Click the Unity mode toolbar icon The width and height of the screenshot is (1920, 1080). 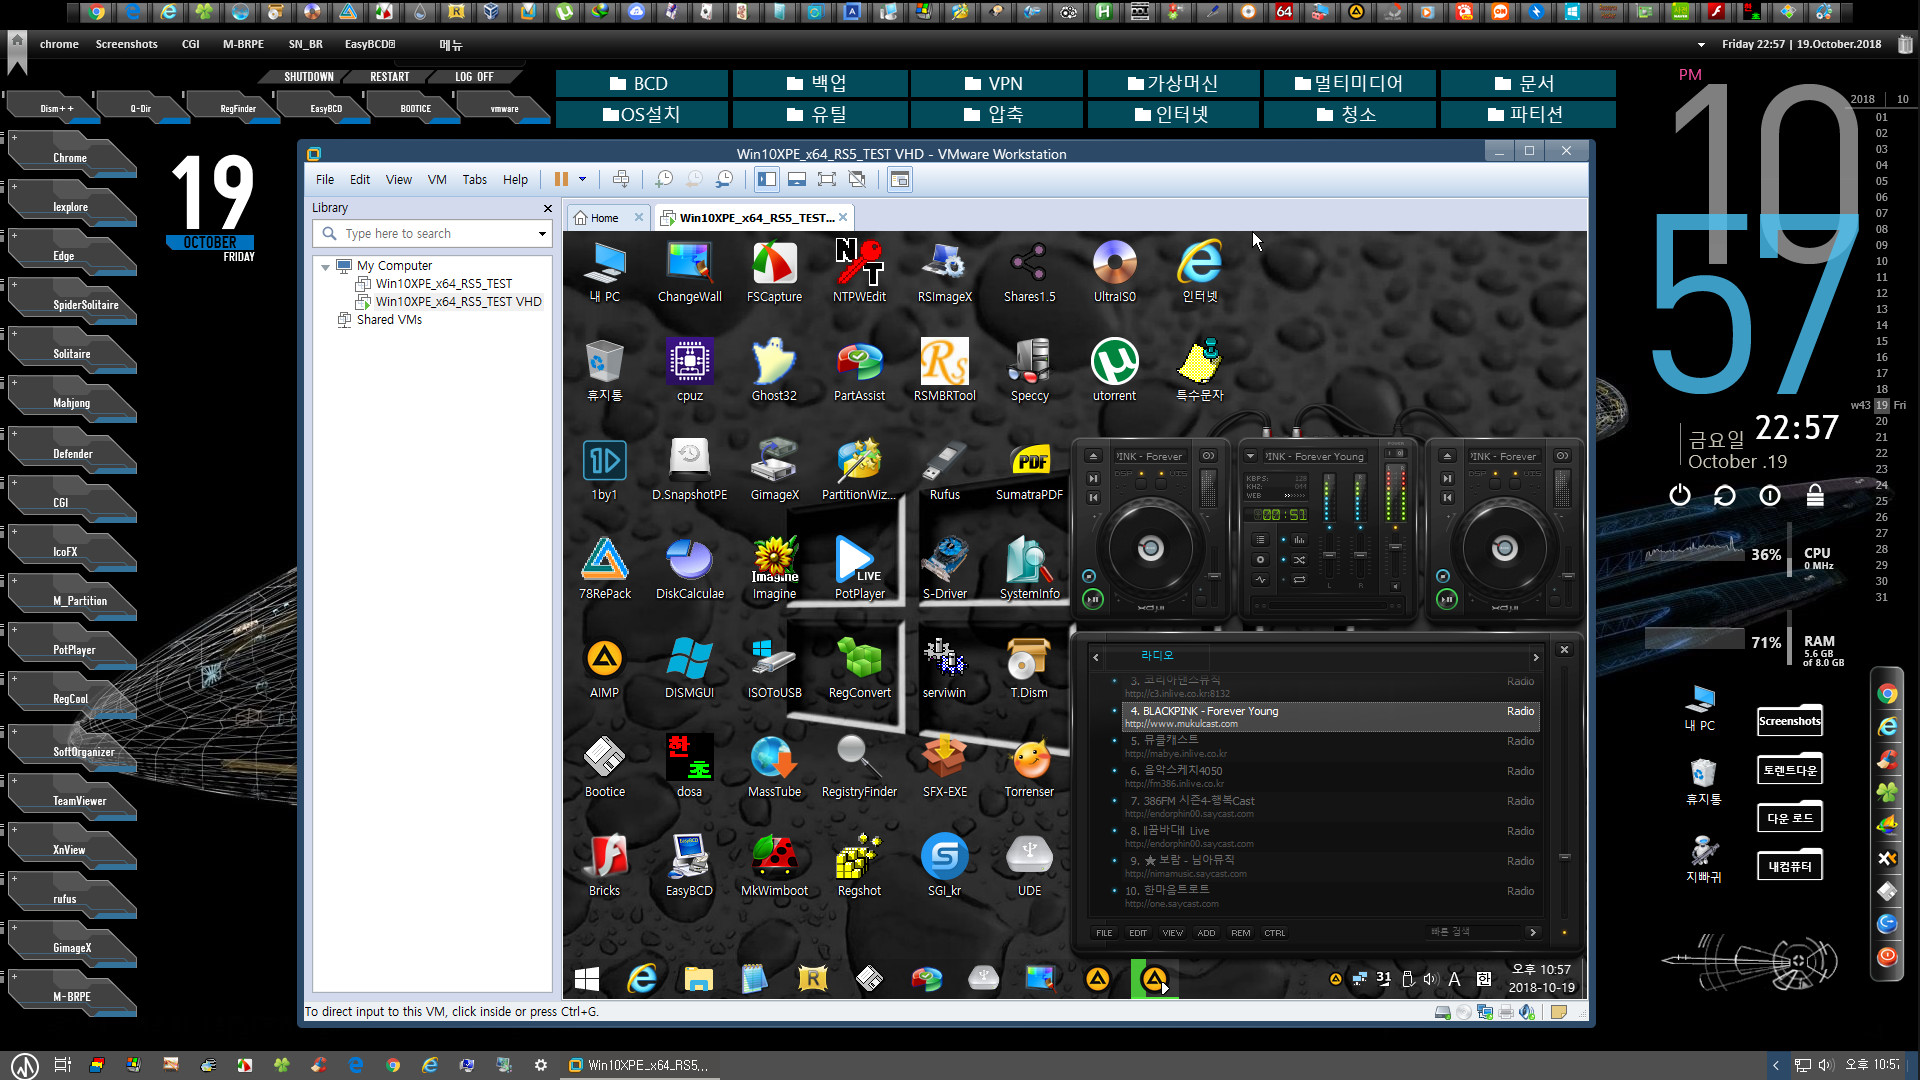(857, 179)
